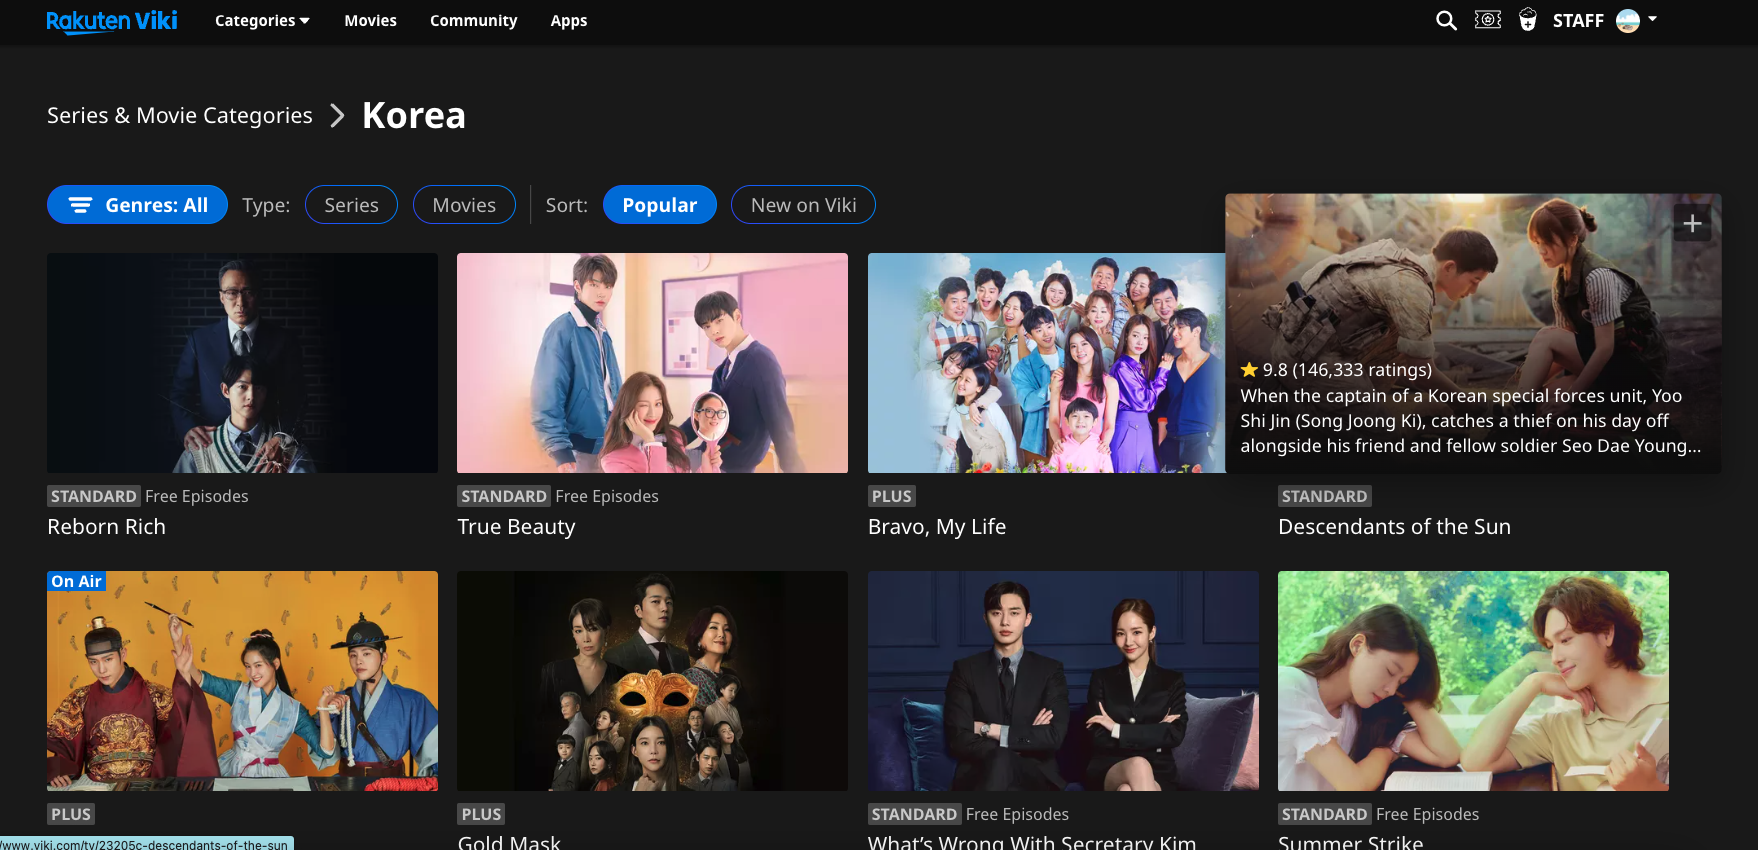Viewport: 1758px width, 850px height.
Task: Toggle the Series type filter
Action: (x=351, y=205)
